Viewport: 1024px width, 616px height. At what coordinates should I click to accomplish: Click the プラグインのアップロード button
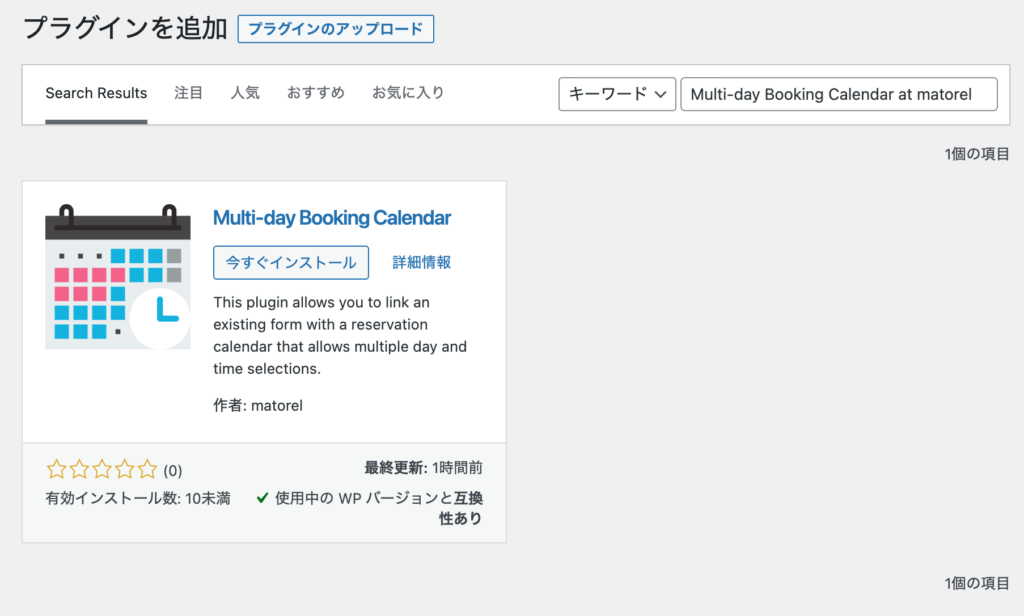click(336, 29)
